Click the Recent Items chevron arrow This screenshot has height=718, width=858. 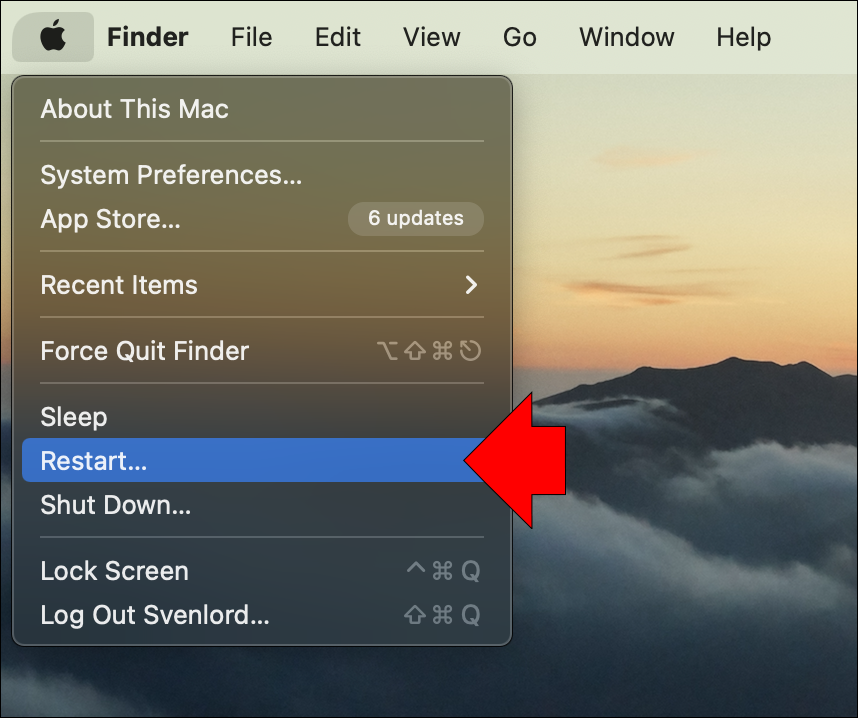click(471, 285)
